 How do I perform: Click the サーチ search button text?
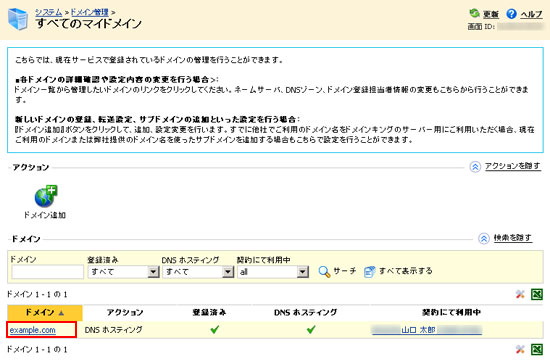click(344, 271)
